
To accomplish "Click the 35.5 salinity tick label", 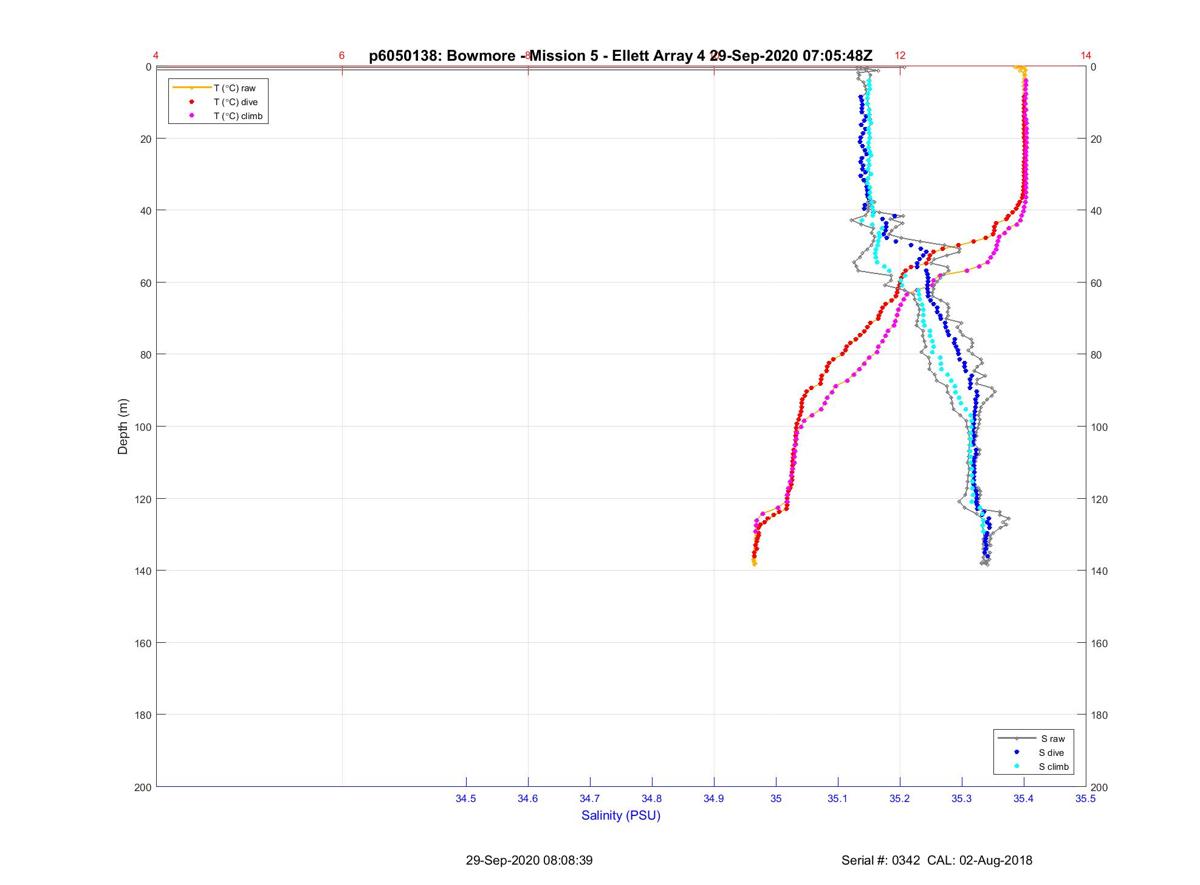I will pyautogui.click(x=1085, y=798).
